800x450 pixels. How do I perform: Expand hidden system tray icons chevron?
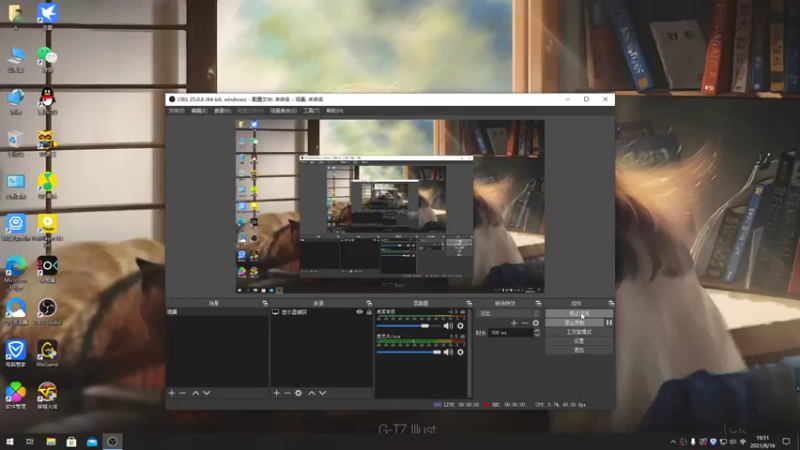click(x=673, y=442)
